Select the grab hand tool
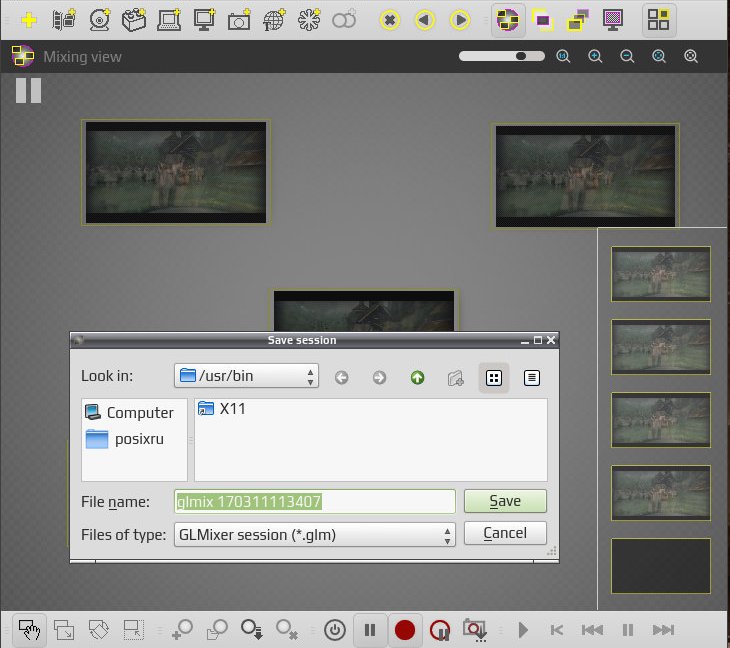 [29, 630]
